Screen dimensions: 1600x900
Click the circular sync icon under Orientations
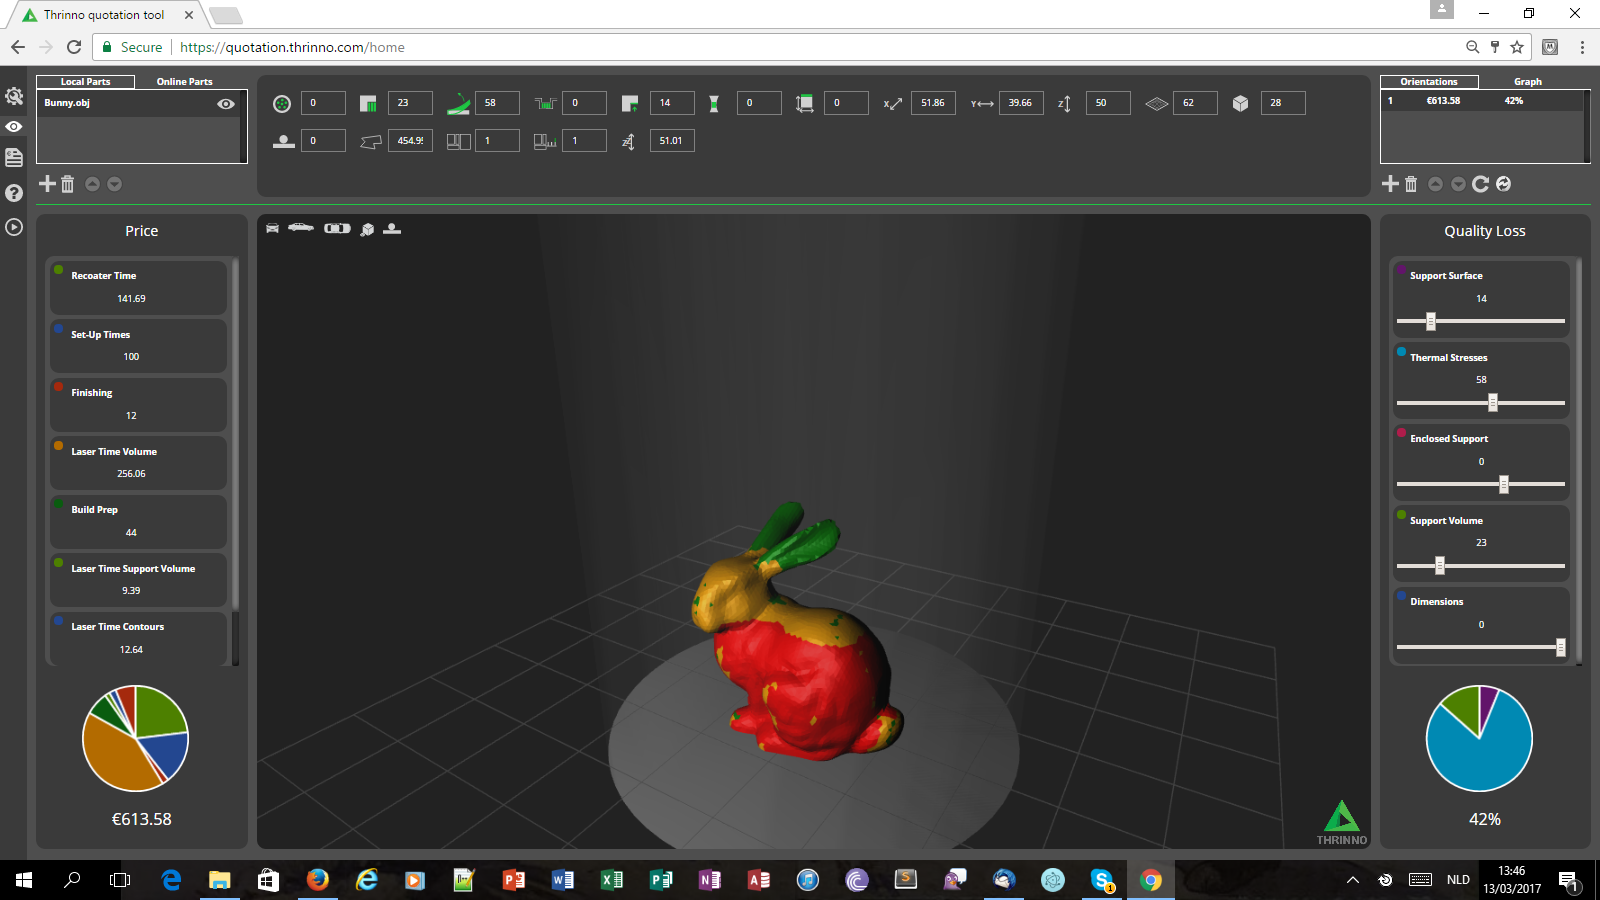click(x=1504, y=184)
